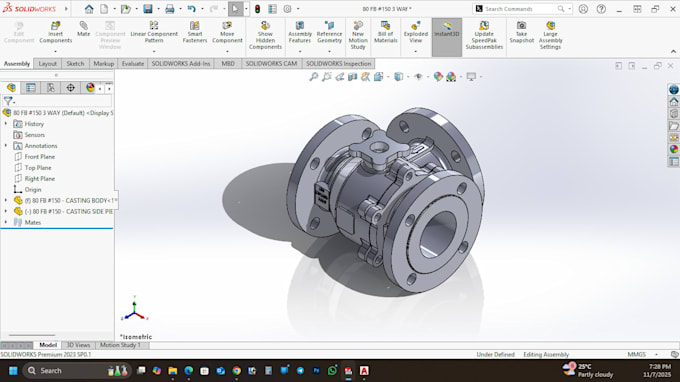Click the Undo icon
This screenshot has height=382, width=680.
coord(191,9)
